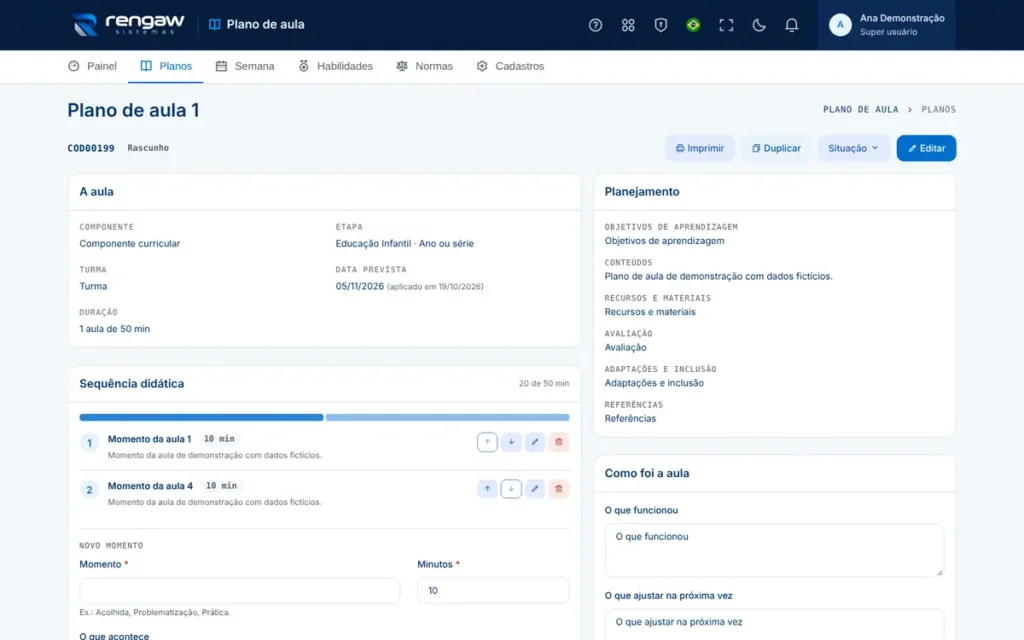1024x640 pixels.
Task: Open the Normas tab
Action: [424, 66]
